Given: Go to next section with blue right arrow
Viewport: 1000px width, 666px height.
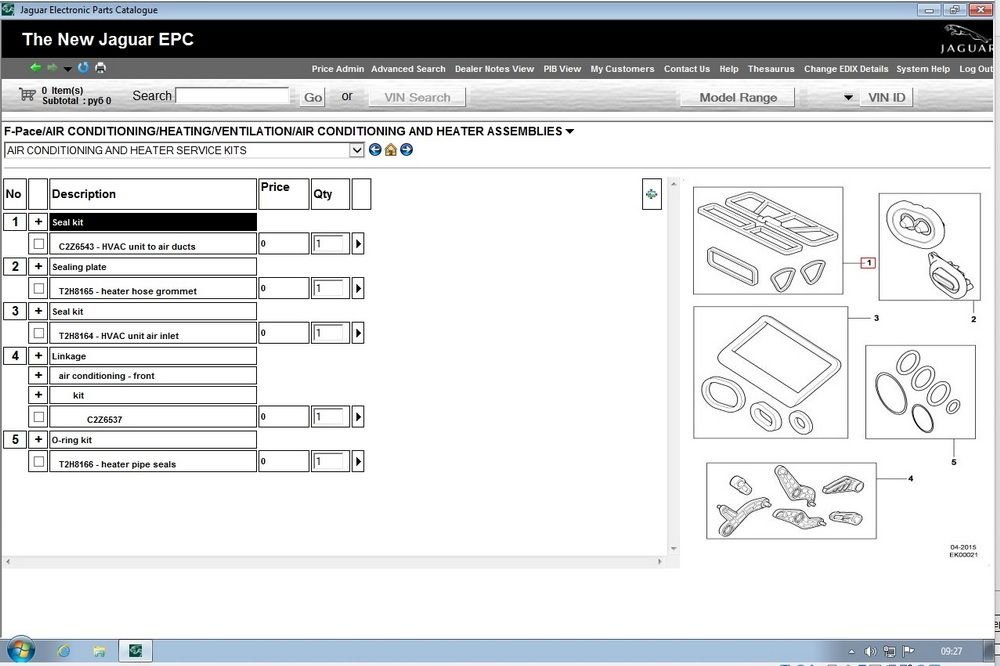Looking at the screenshot, I should (x=406, y=150).
